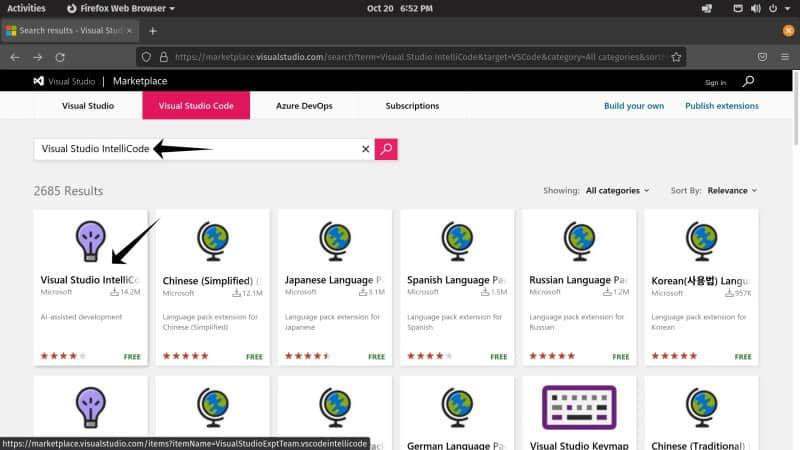Switch to the Azure DevOps tab
800x450 pixels.
tap(303, 106)
